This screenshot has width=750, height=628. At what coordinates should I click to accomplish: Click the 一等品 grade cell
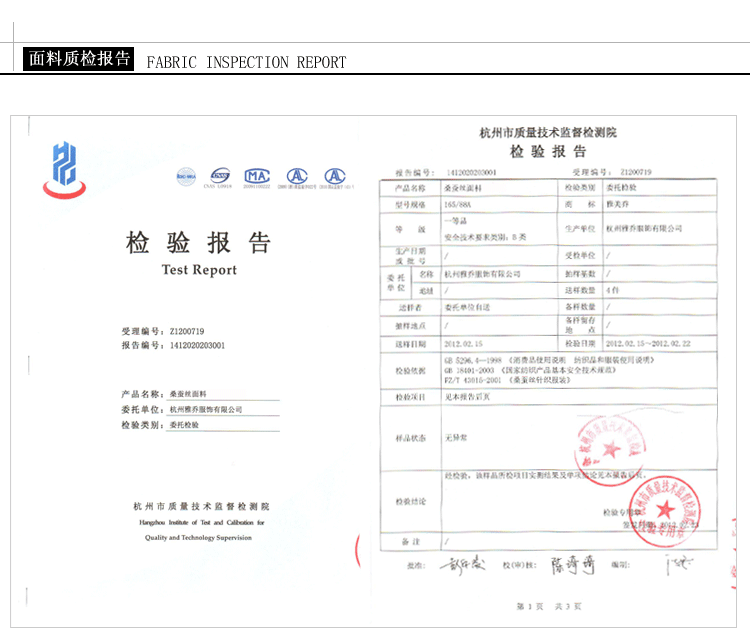[455, 221]
